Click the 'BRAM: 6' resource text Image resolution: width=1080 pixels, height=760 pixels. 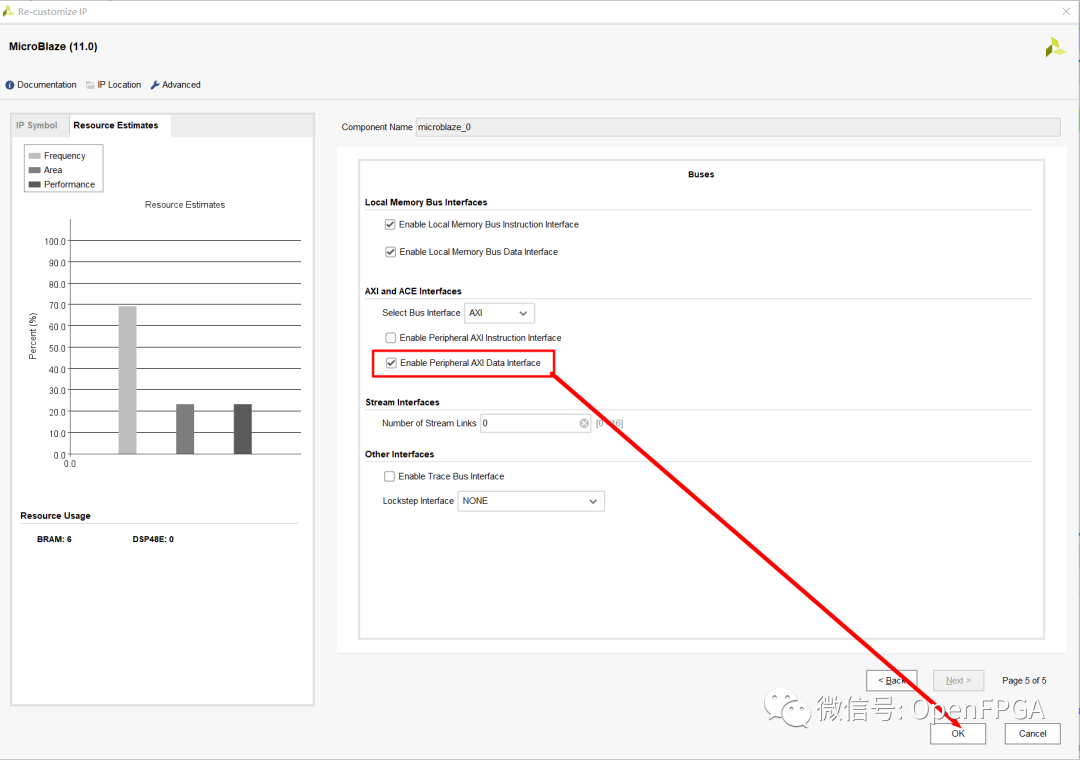click(54, 540)
